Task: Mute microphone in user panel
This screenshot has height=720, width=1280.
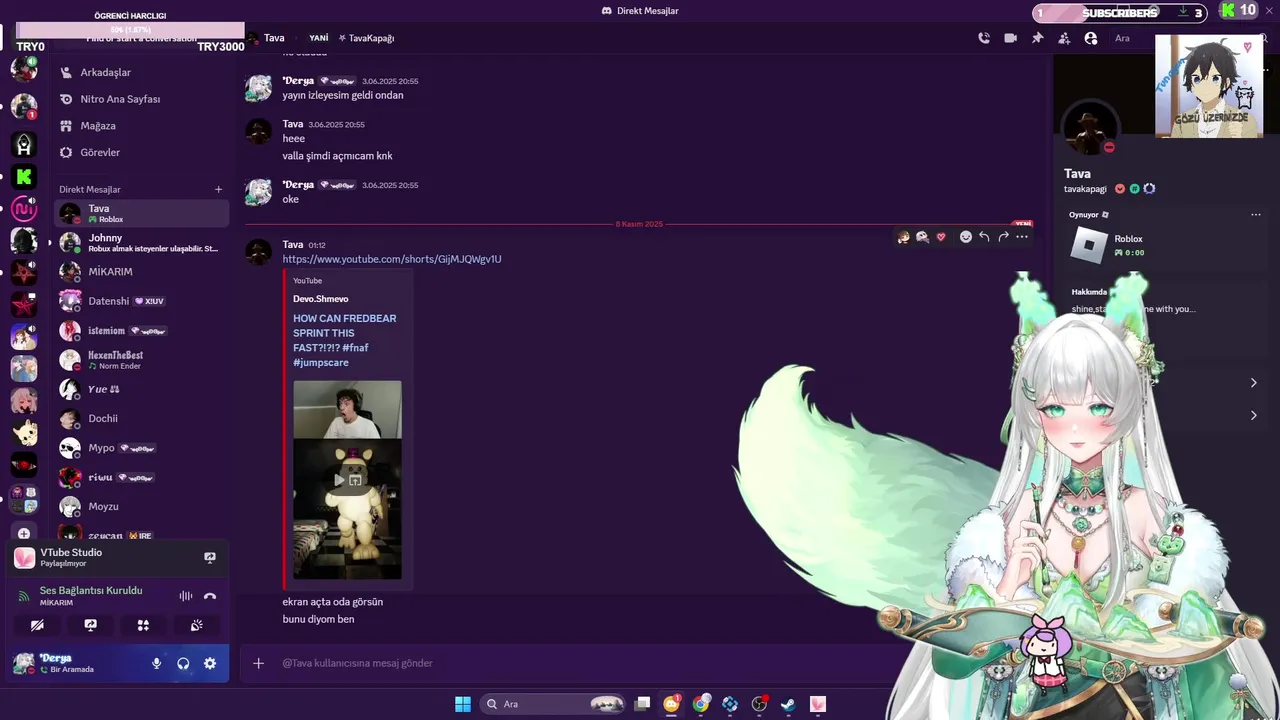Action: [x=157, y=663]
